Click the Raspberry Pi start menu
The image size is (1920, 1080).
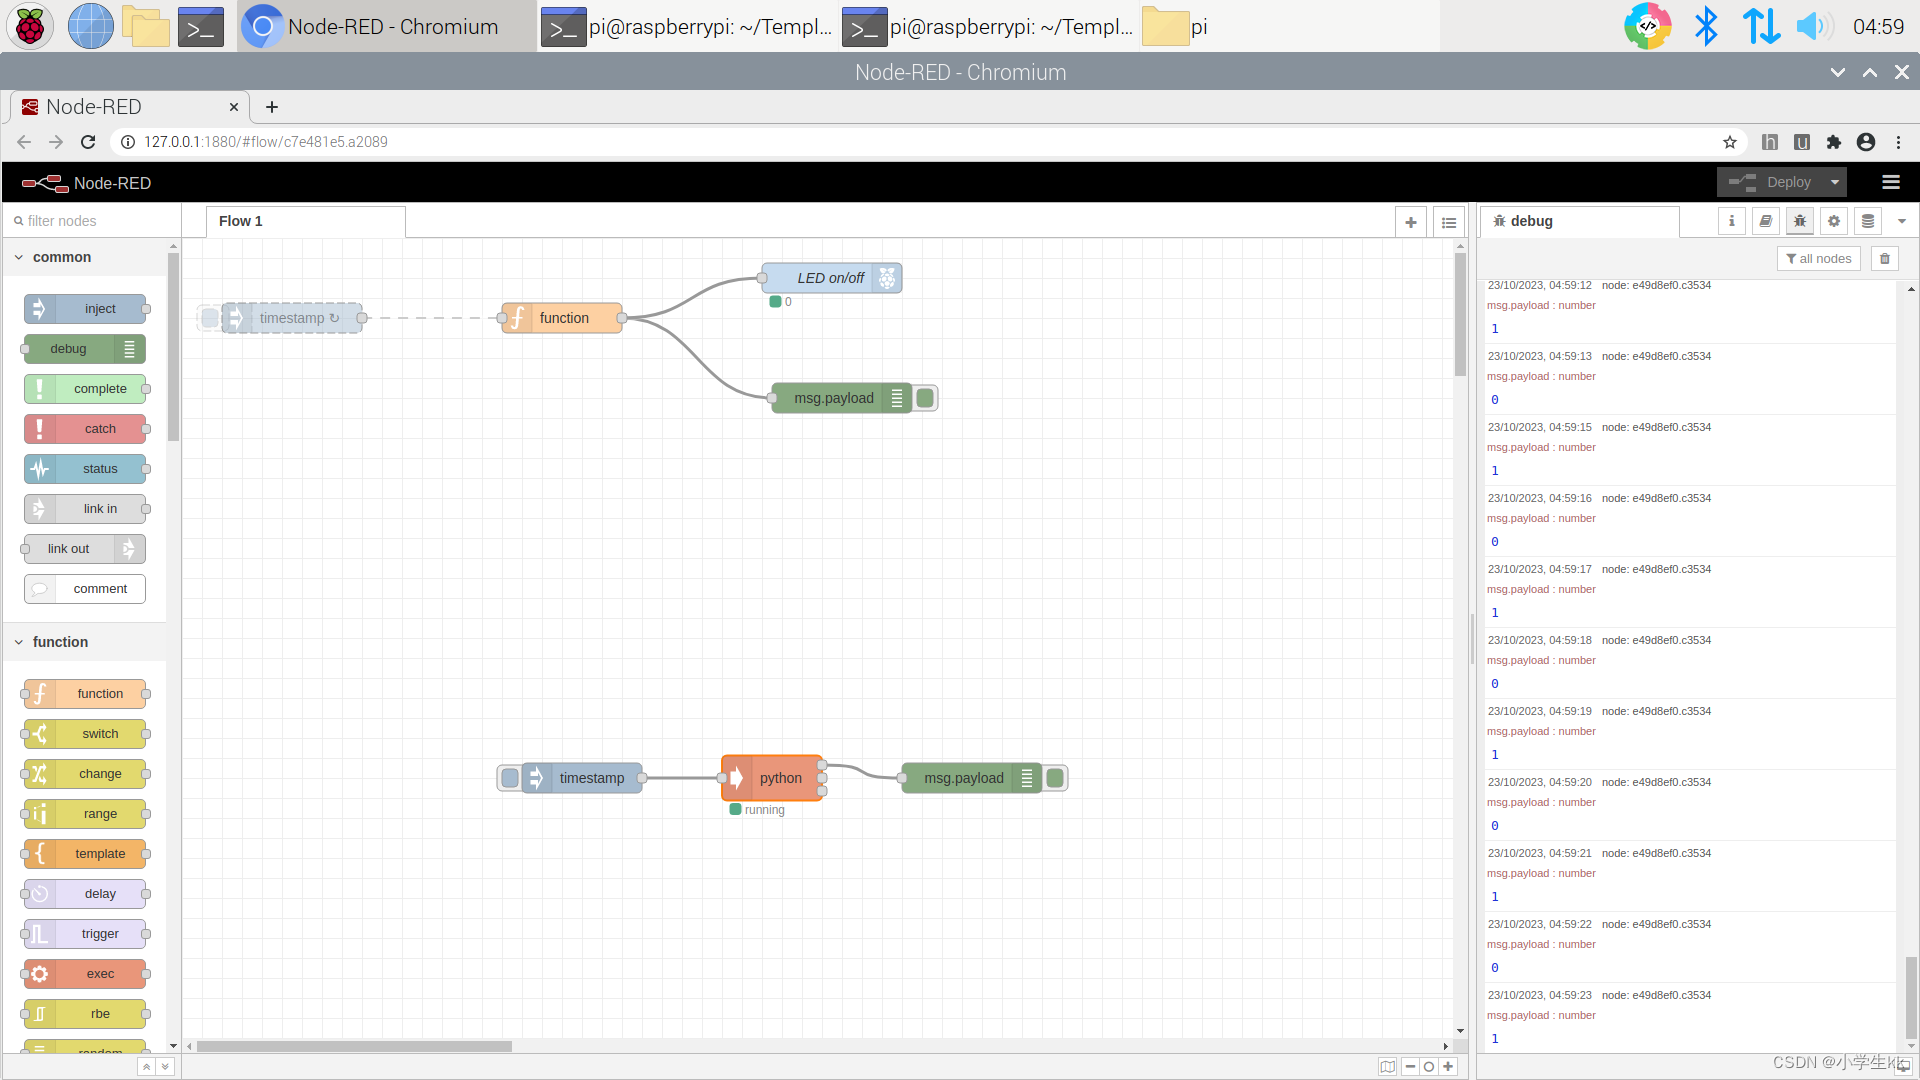click(30, 26)
